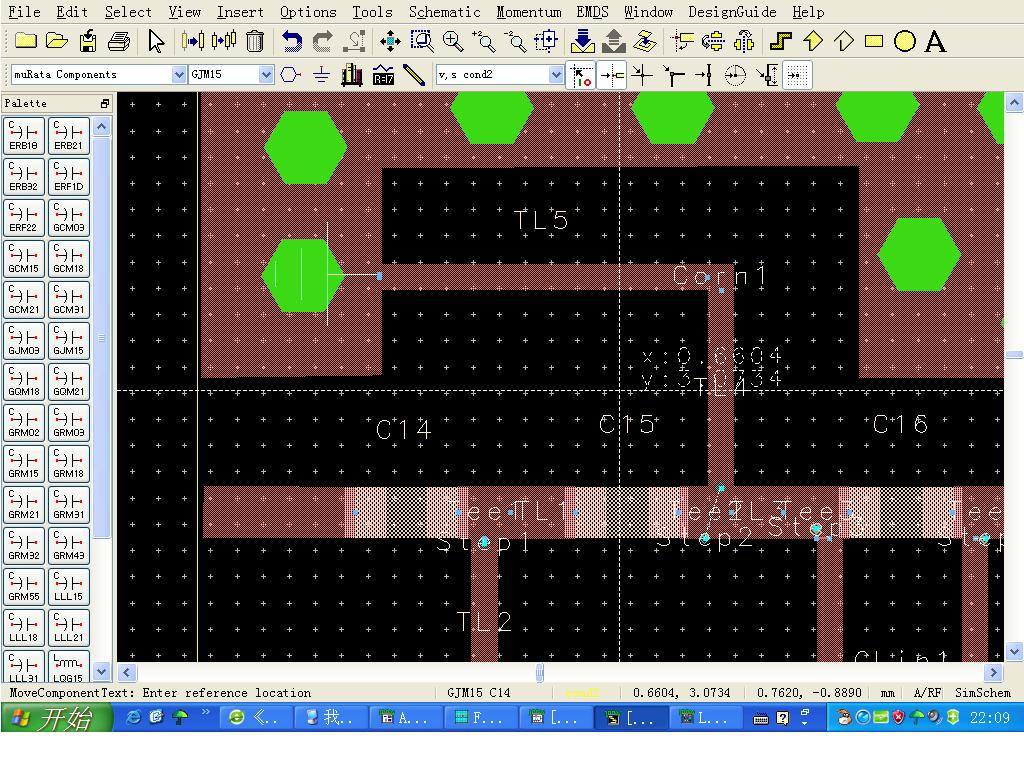Viewport: 1024px width, 768px height.
Task: Select the Insert Rectangle tool
Action: [874, 41]
